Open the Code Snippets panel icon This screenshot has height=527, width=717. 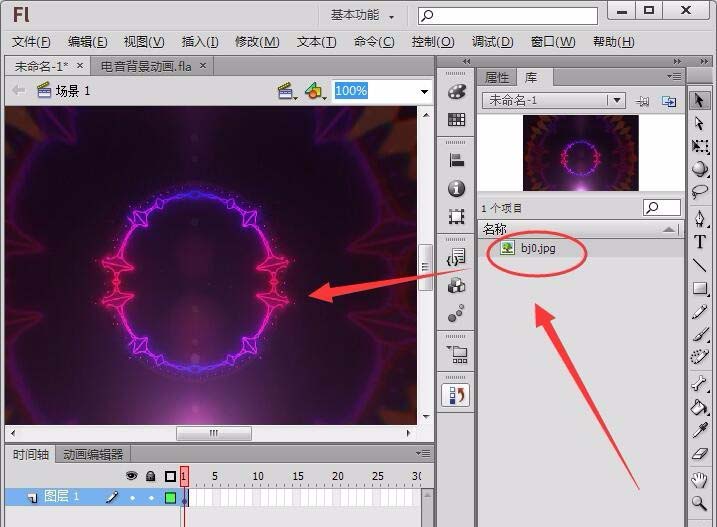point(456,258)
